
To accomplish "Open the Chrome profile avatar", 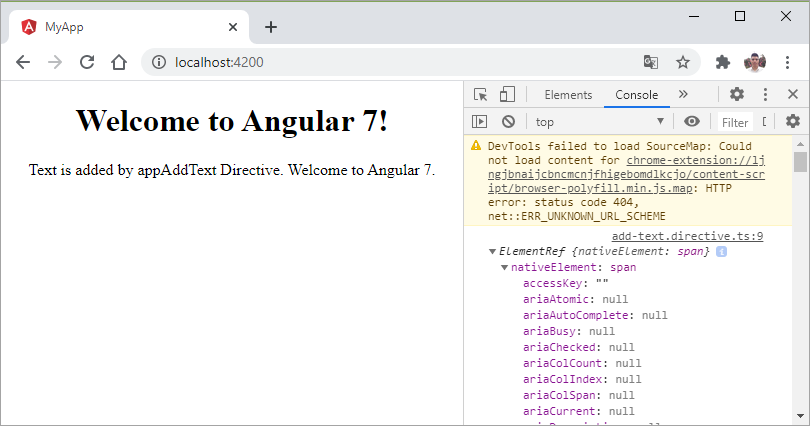I will tap(755, 62).
